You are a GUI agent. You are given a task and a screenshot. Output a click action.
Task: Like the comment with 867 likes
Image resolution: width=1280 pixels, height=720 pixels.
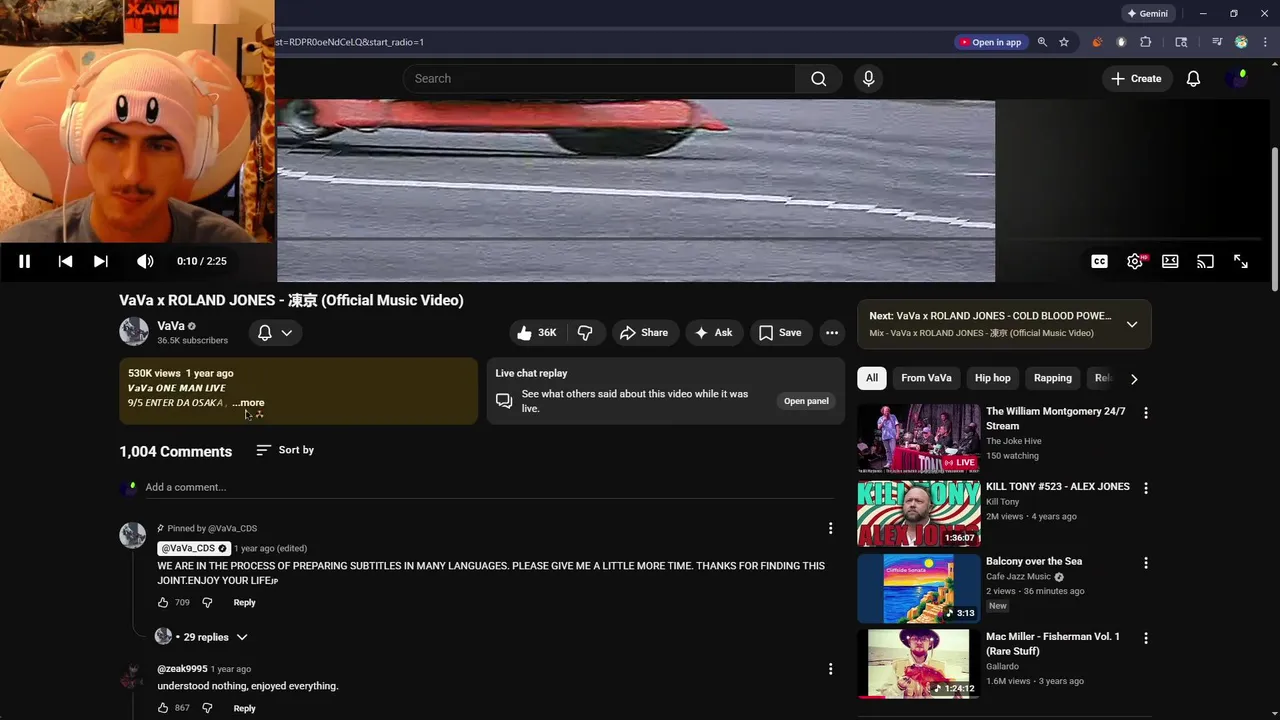163,708
